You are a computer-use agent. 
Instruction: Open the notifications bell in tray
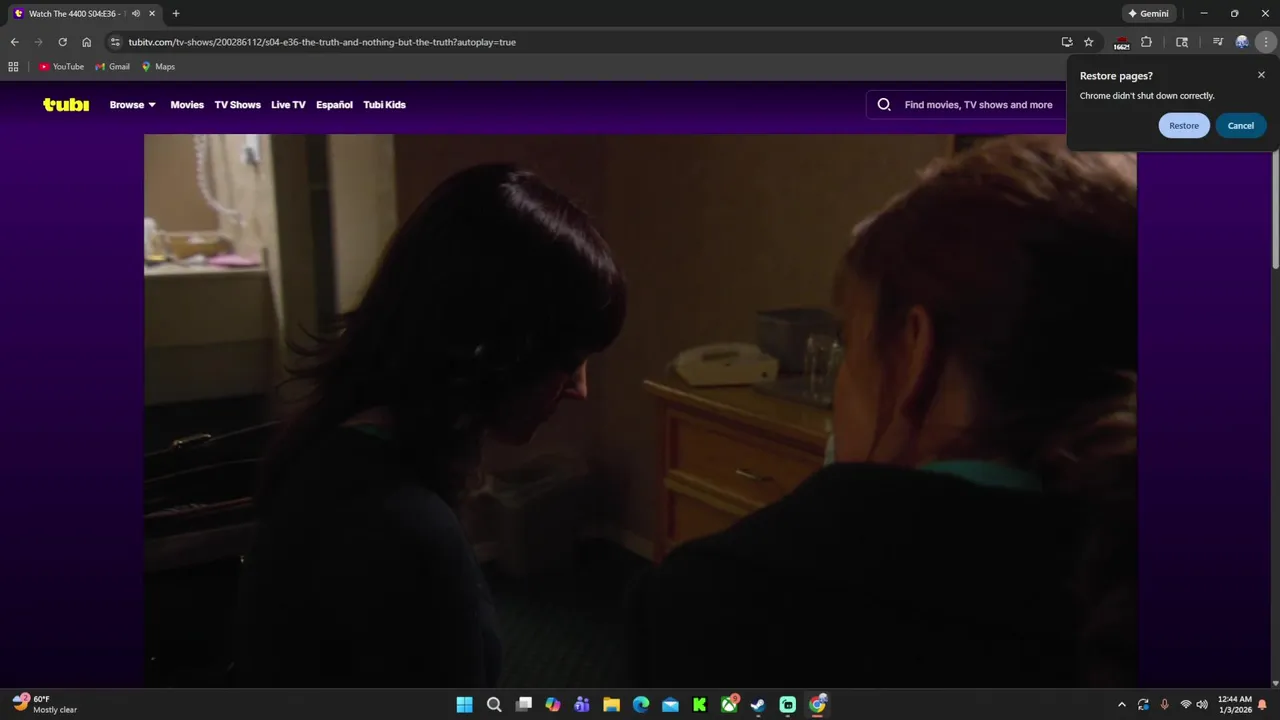(1263, 705)
